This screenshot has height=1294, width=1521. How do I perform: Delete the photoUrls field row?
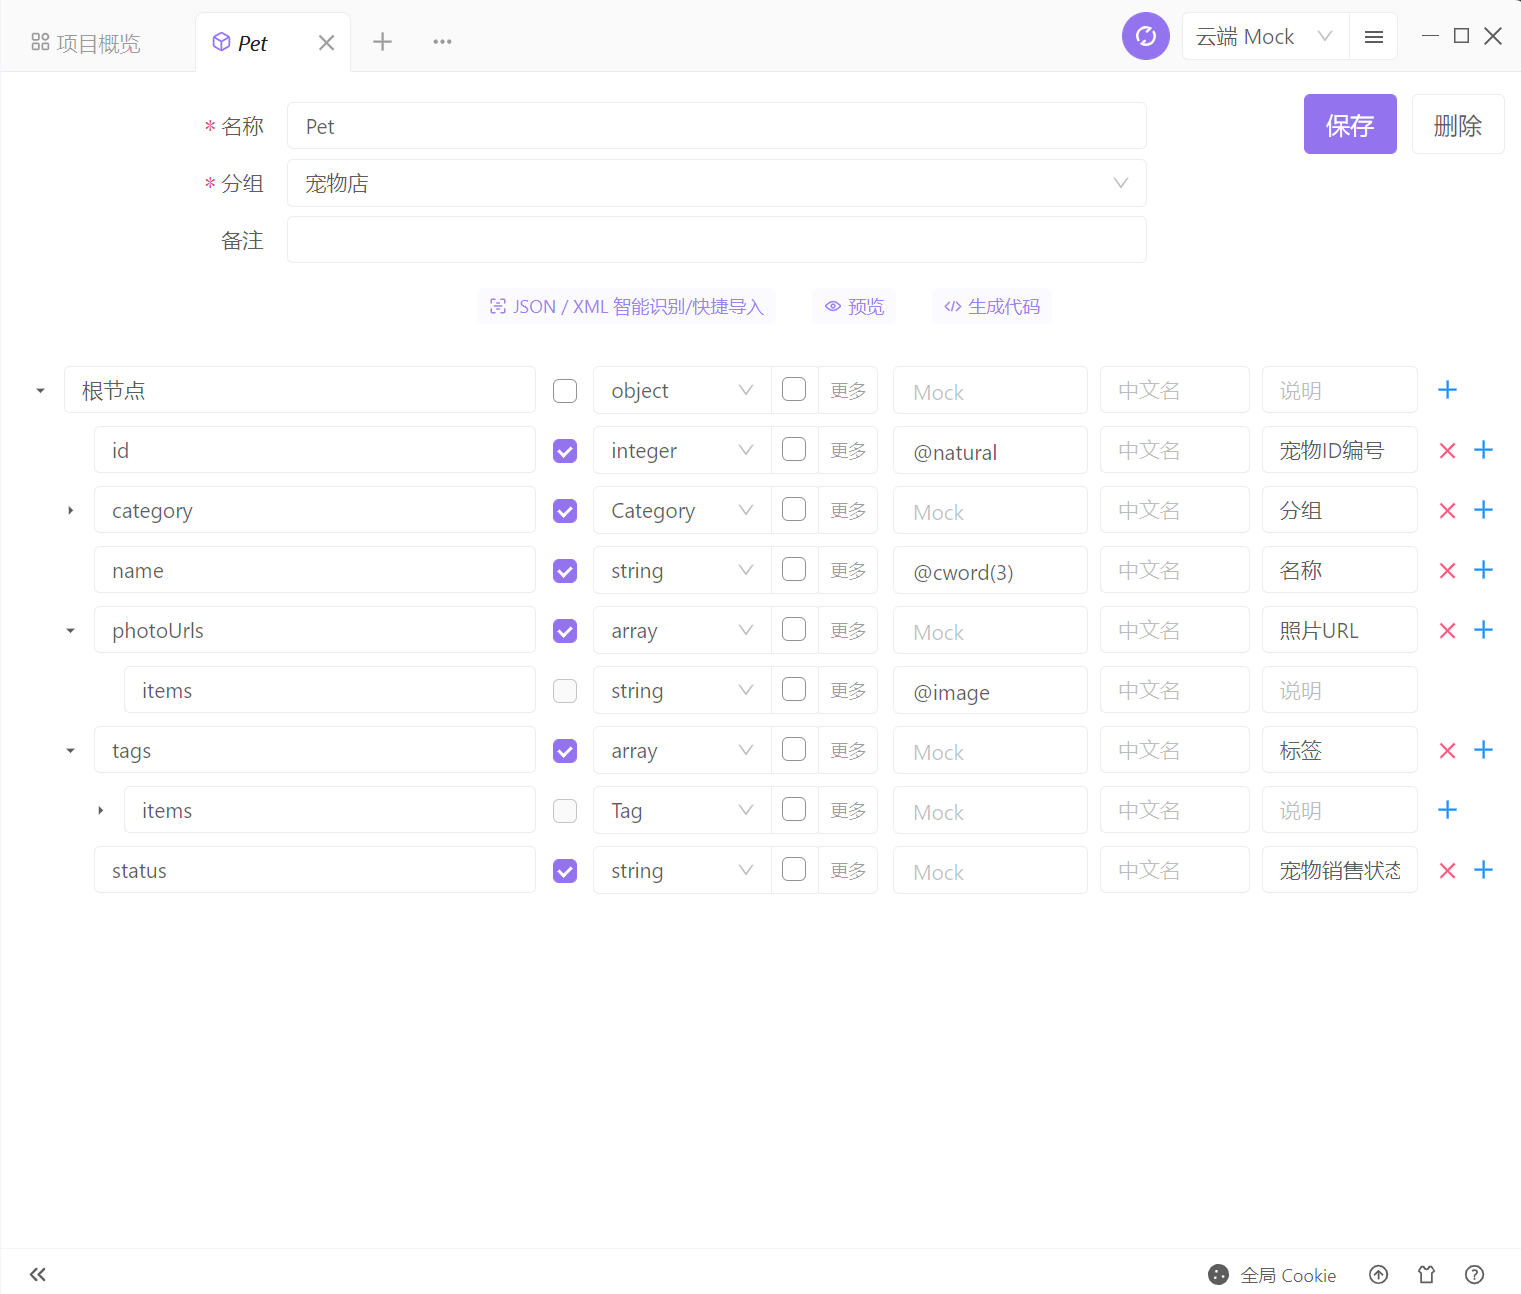(1447, 631)
